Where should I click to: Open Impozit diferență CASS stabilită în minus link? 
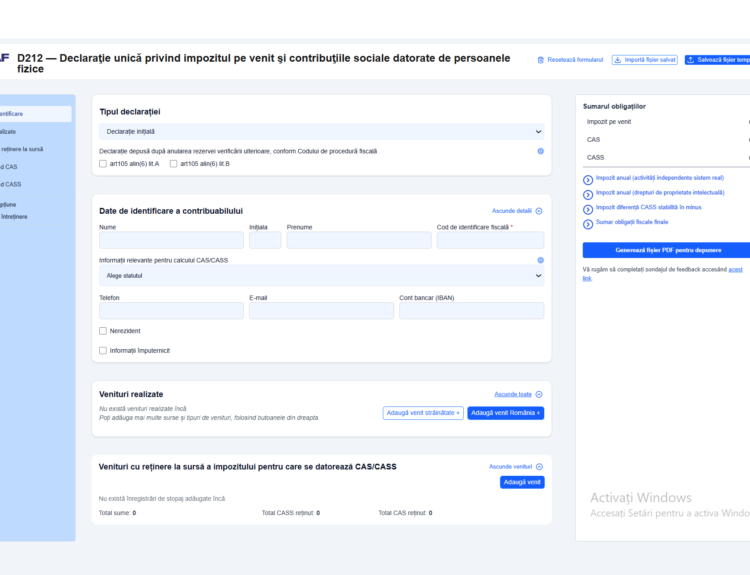pyautogui.click(x=648, y=208)
